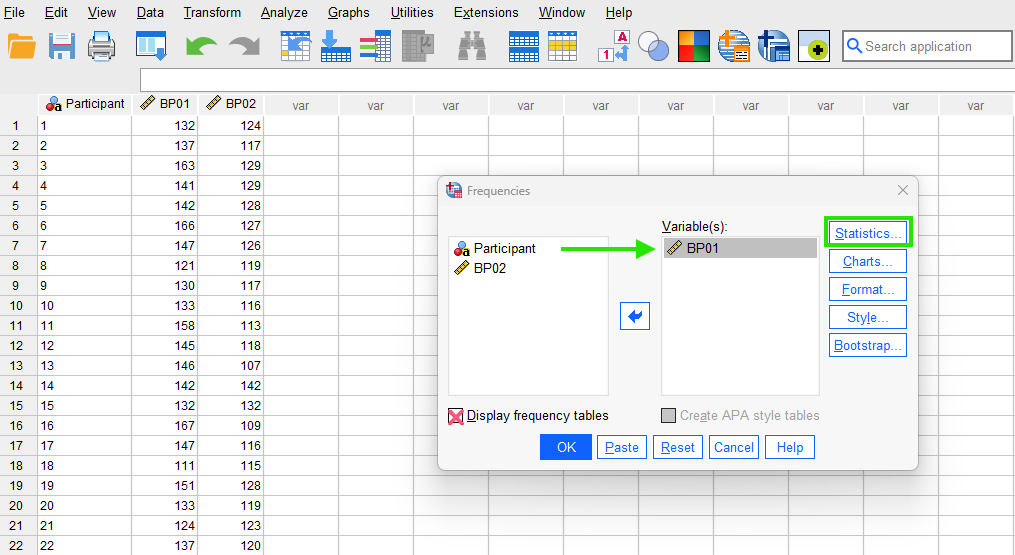
Task: Toggle Display frequency tables checkbox
Action: 456,416
